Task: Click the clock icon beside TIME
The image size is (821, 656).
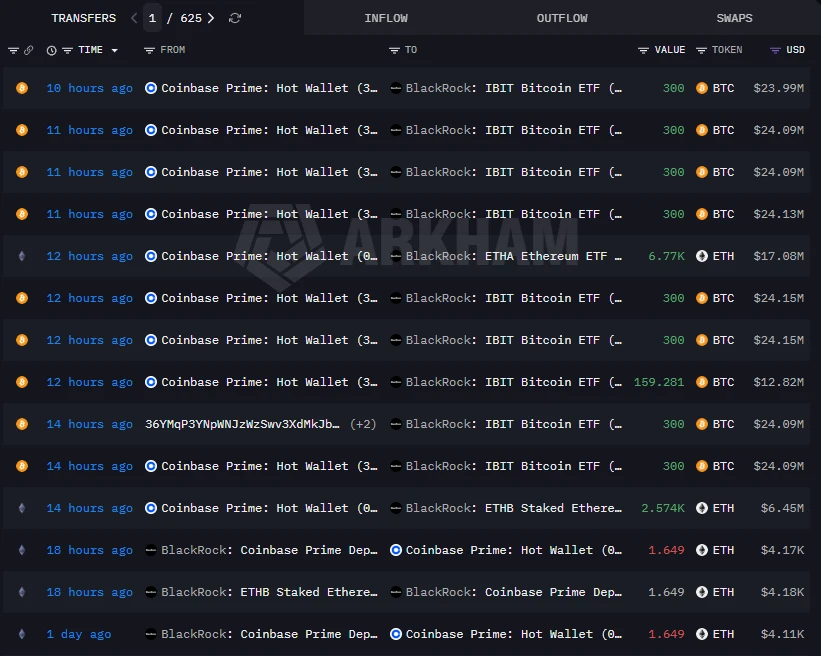Action: (x=51, y=50)
